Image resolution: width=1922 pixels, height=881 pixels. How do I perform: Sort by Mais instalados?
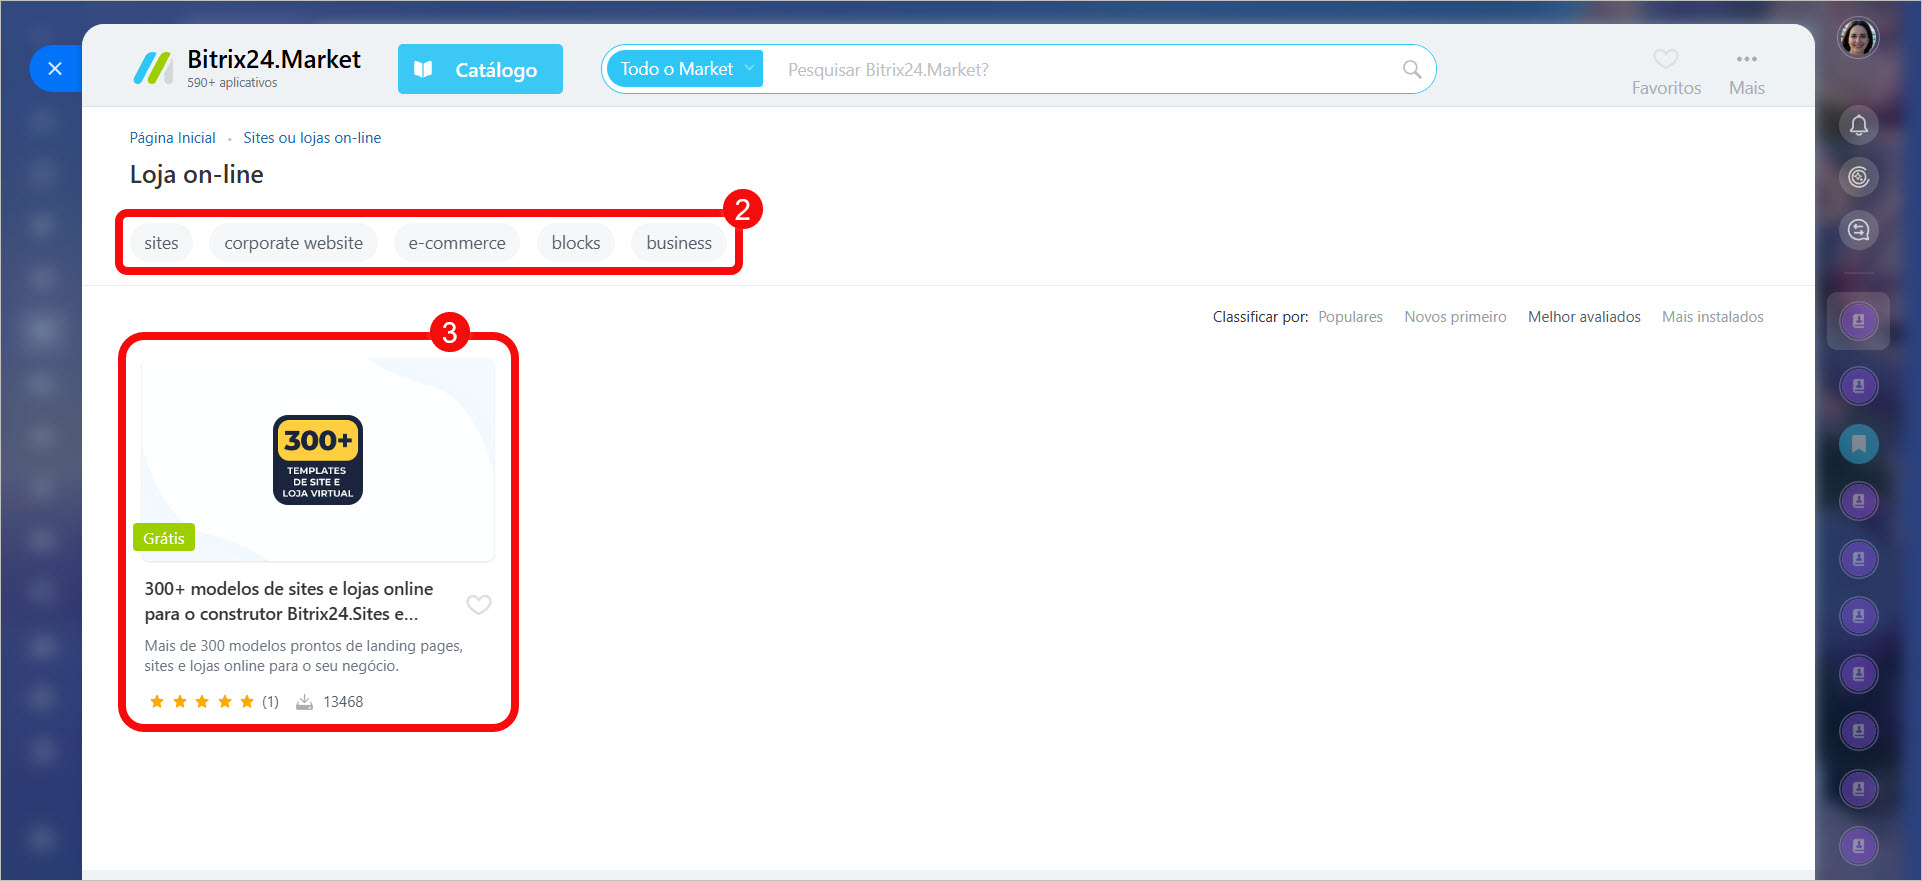click(1712, 317)
